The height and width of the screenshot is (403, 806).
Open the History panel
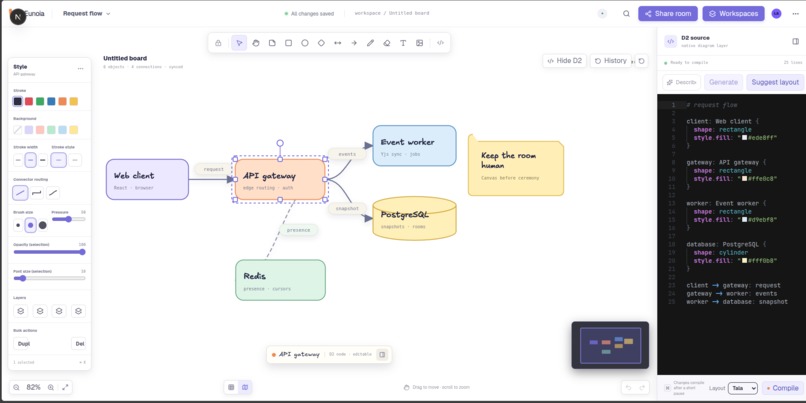611,61
